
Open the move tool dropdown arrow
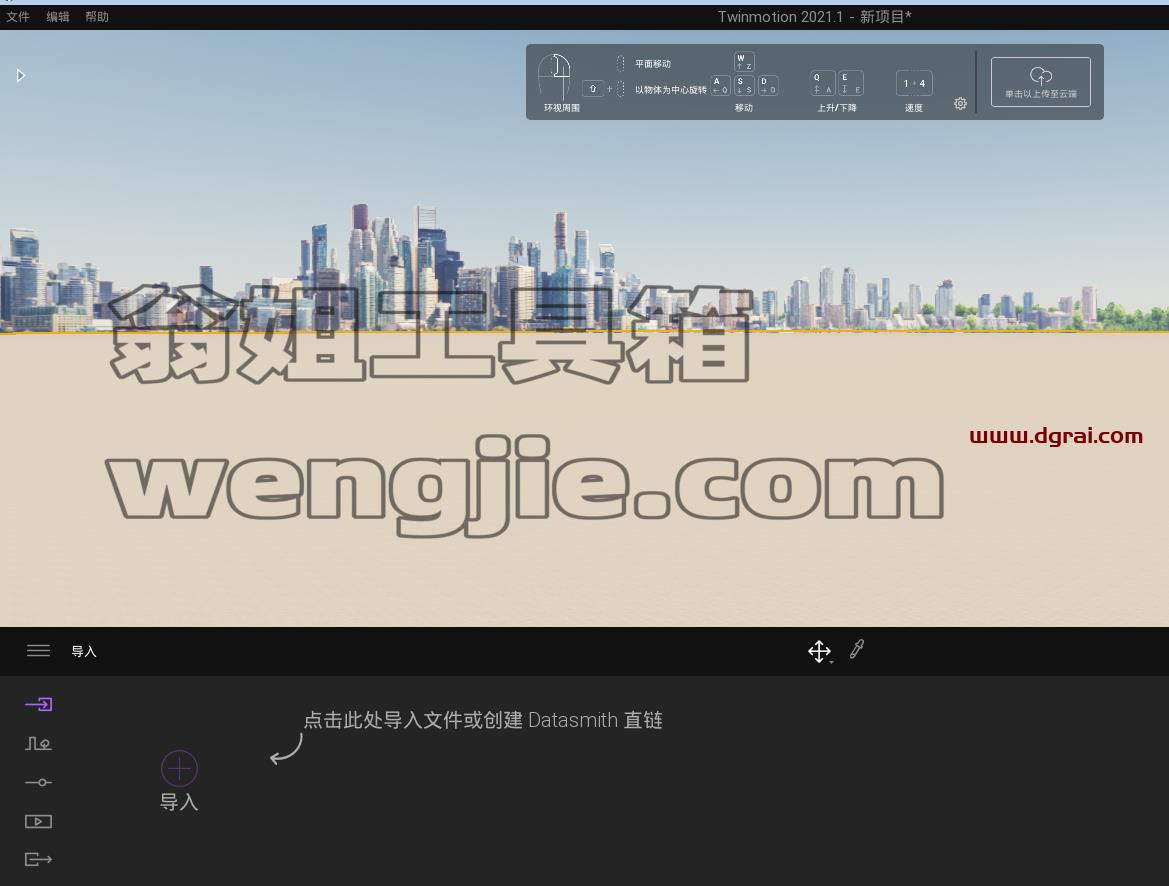(832, 662)
